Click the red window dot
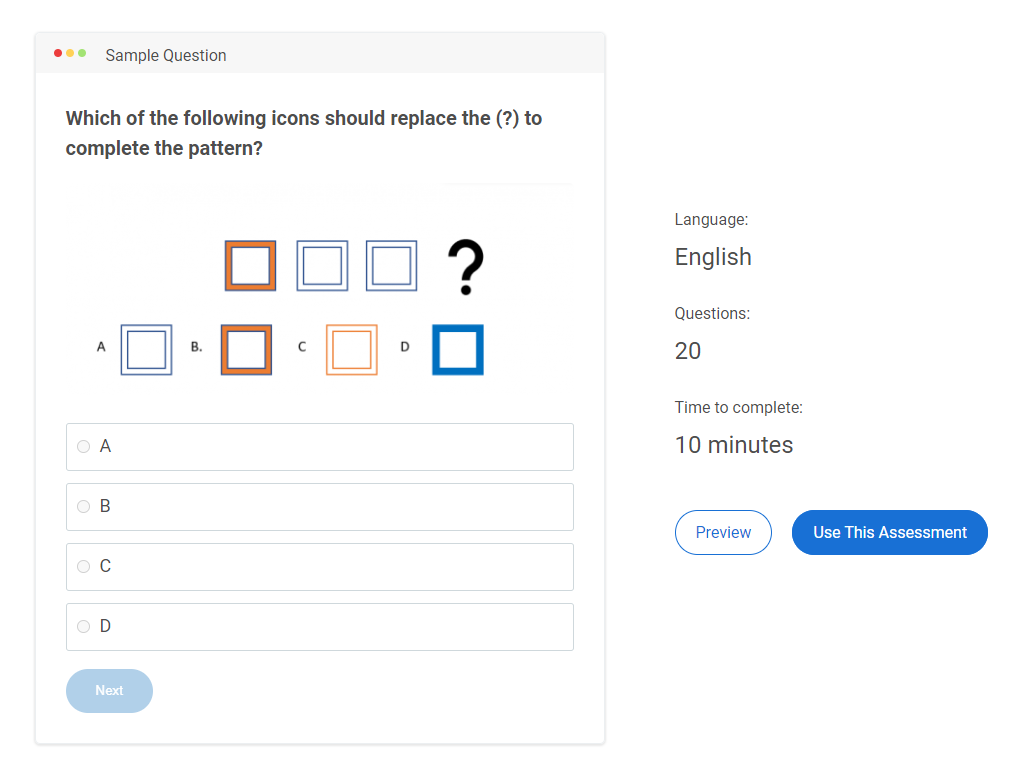1024x778 pixels. click(x=58, y=53)
